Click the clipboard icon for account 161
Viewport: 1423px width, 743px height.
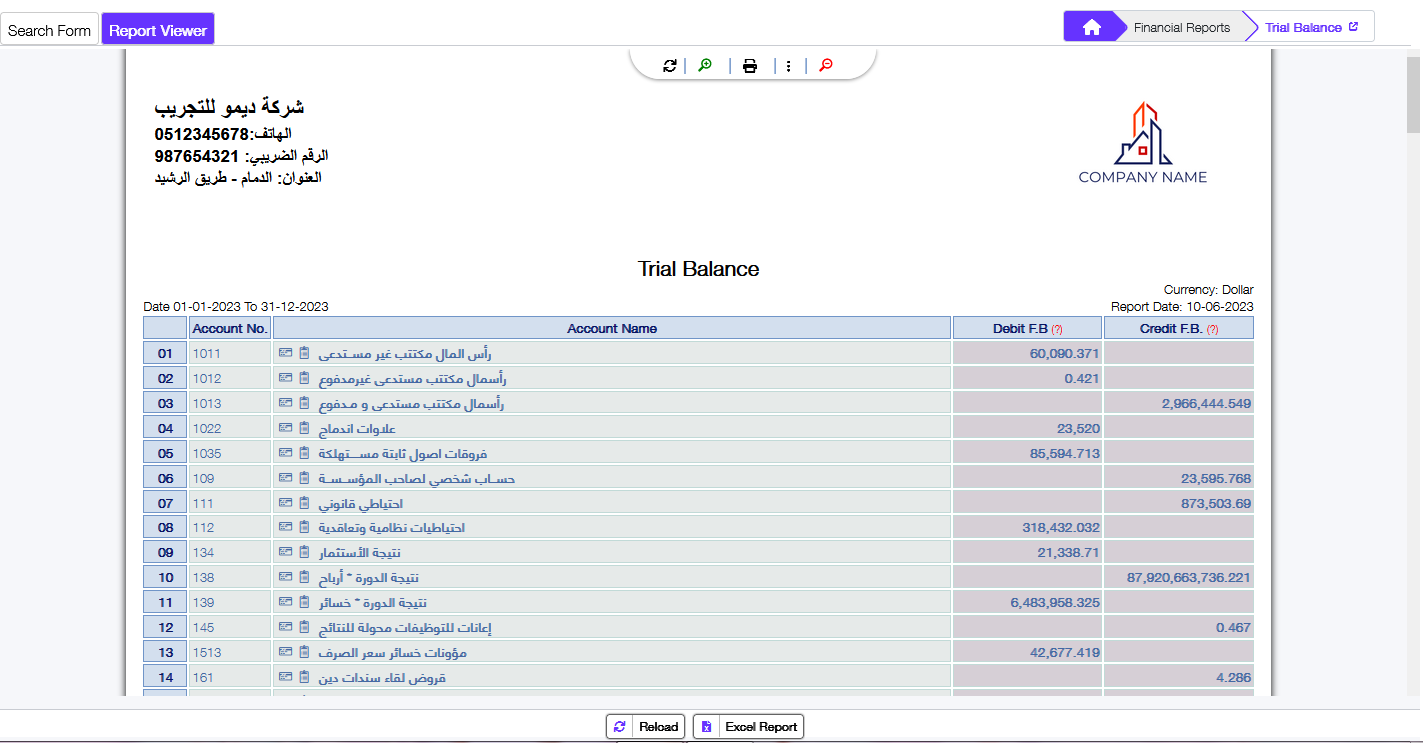pyautogui.click(x=305, y=677)
